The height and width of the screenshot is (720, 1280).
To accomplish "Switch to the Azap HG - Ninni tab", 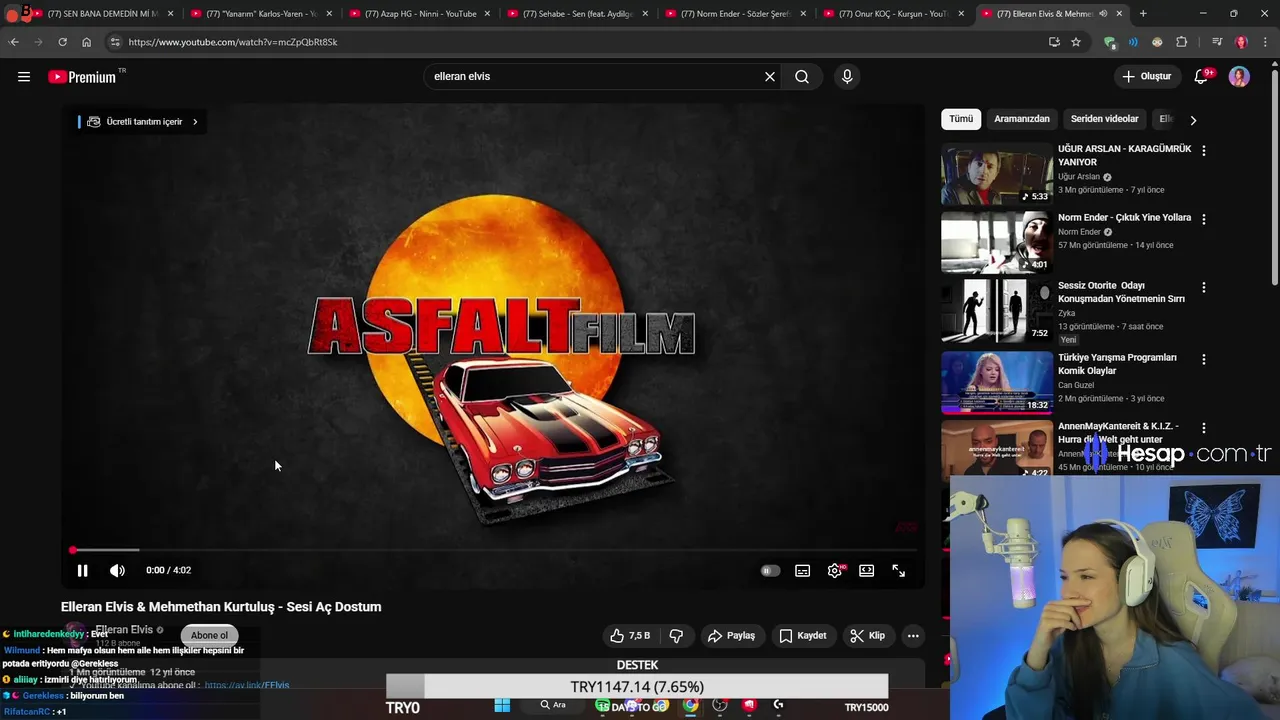I will coord(420,14).
